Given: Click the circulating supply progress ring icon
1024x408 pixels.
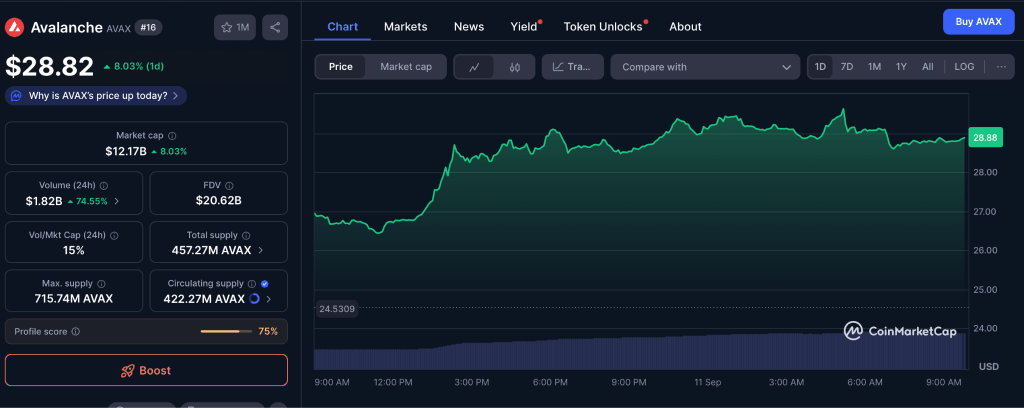Looking at the screenshot, I should coord(255,299).
